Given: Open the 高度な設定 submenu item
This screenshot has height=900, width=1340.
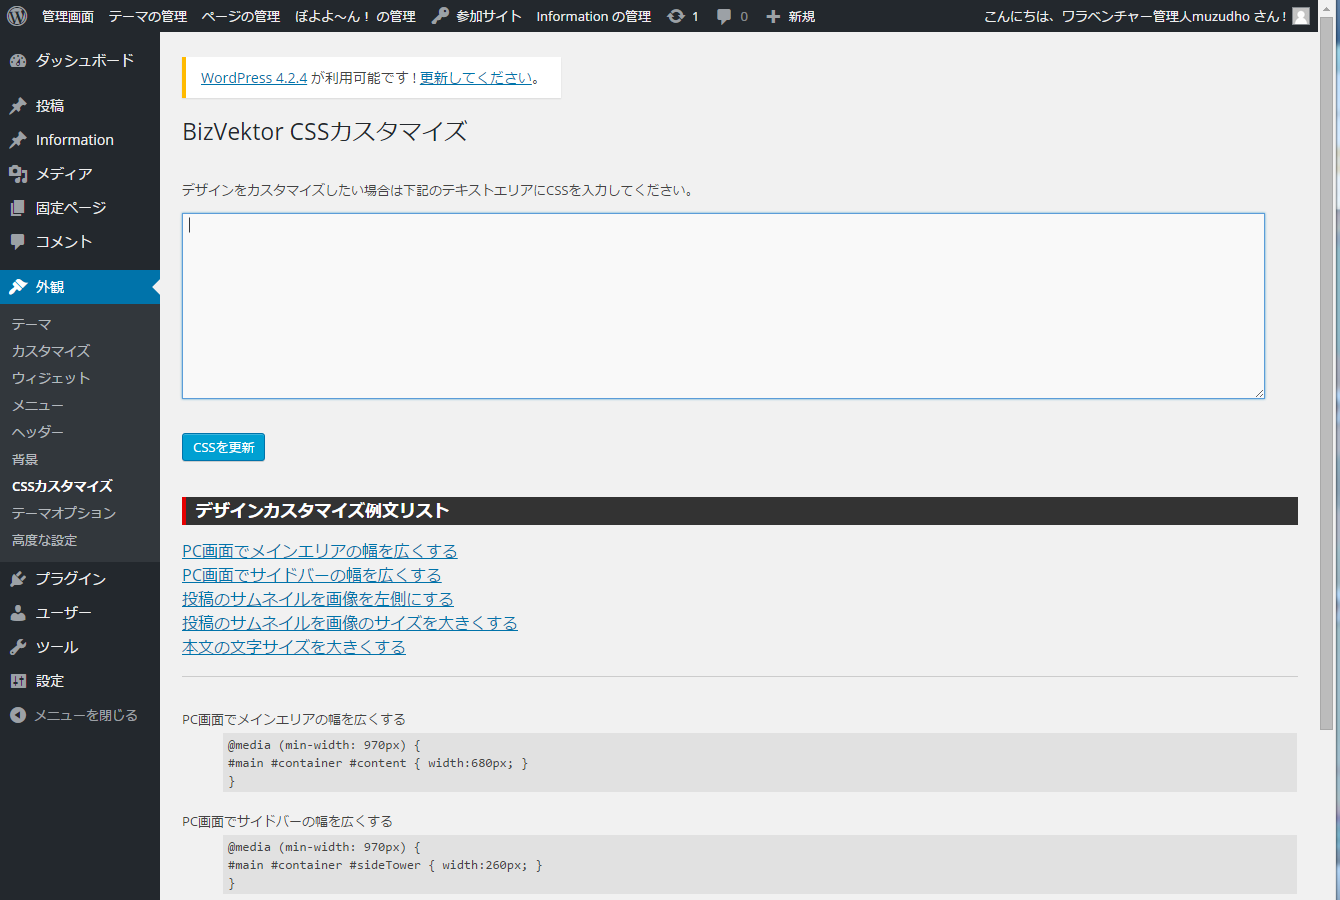Looking at the screenshot, I should click(x=44, y=540).
